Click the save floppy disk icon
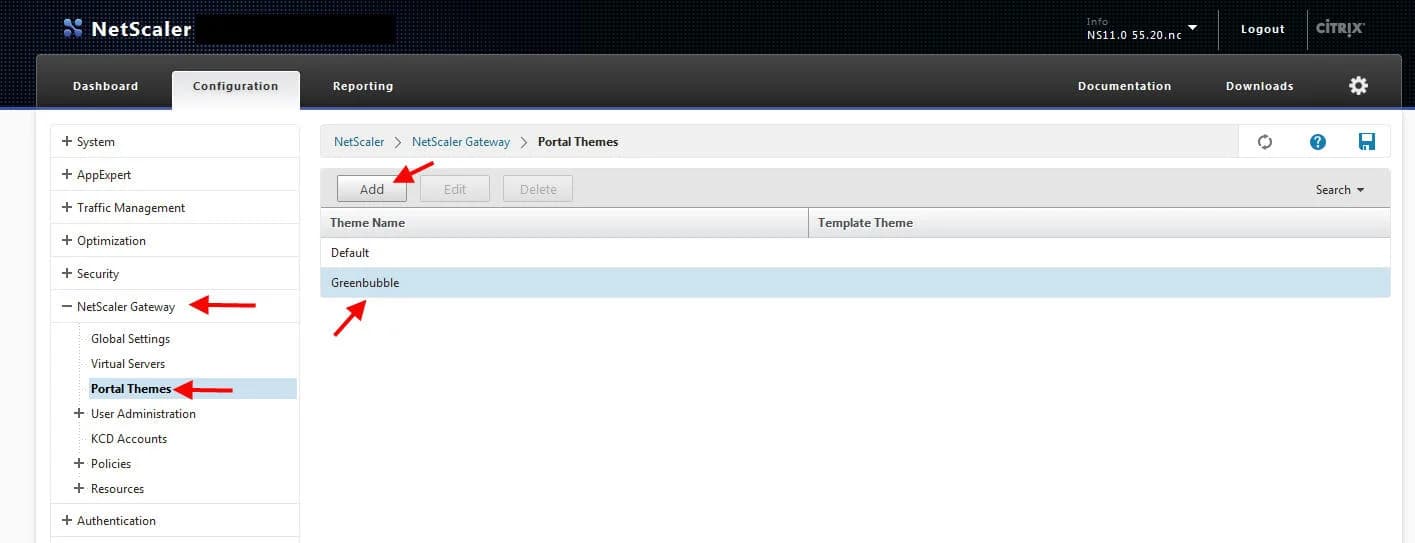The height and width of the screenshot is (543, 1415). tap(1367, 142)
